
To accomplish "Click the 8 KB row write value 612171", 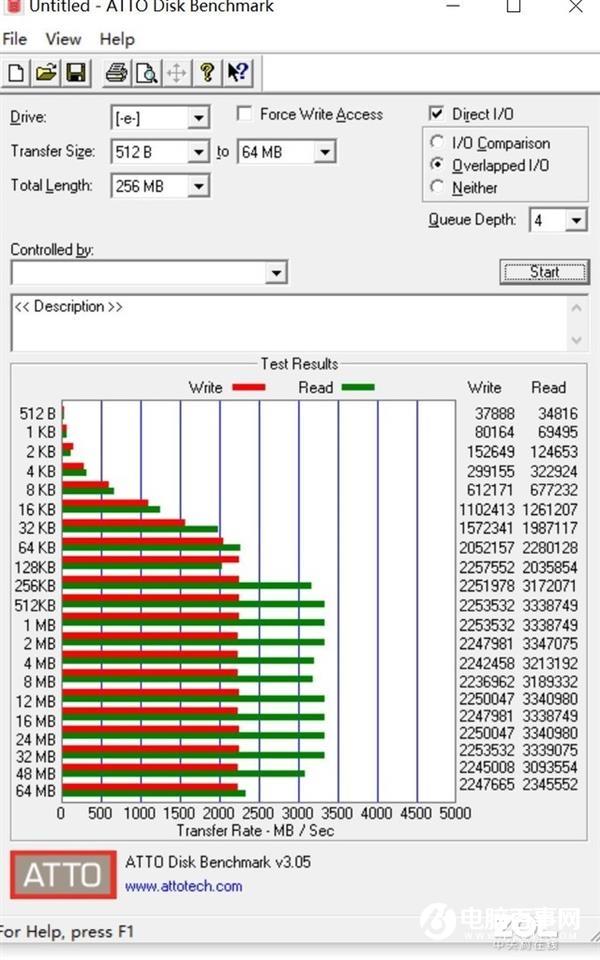I will [x=491, y=490].
